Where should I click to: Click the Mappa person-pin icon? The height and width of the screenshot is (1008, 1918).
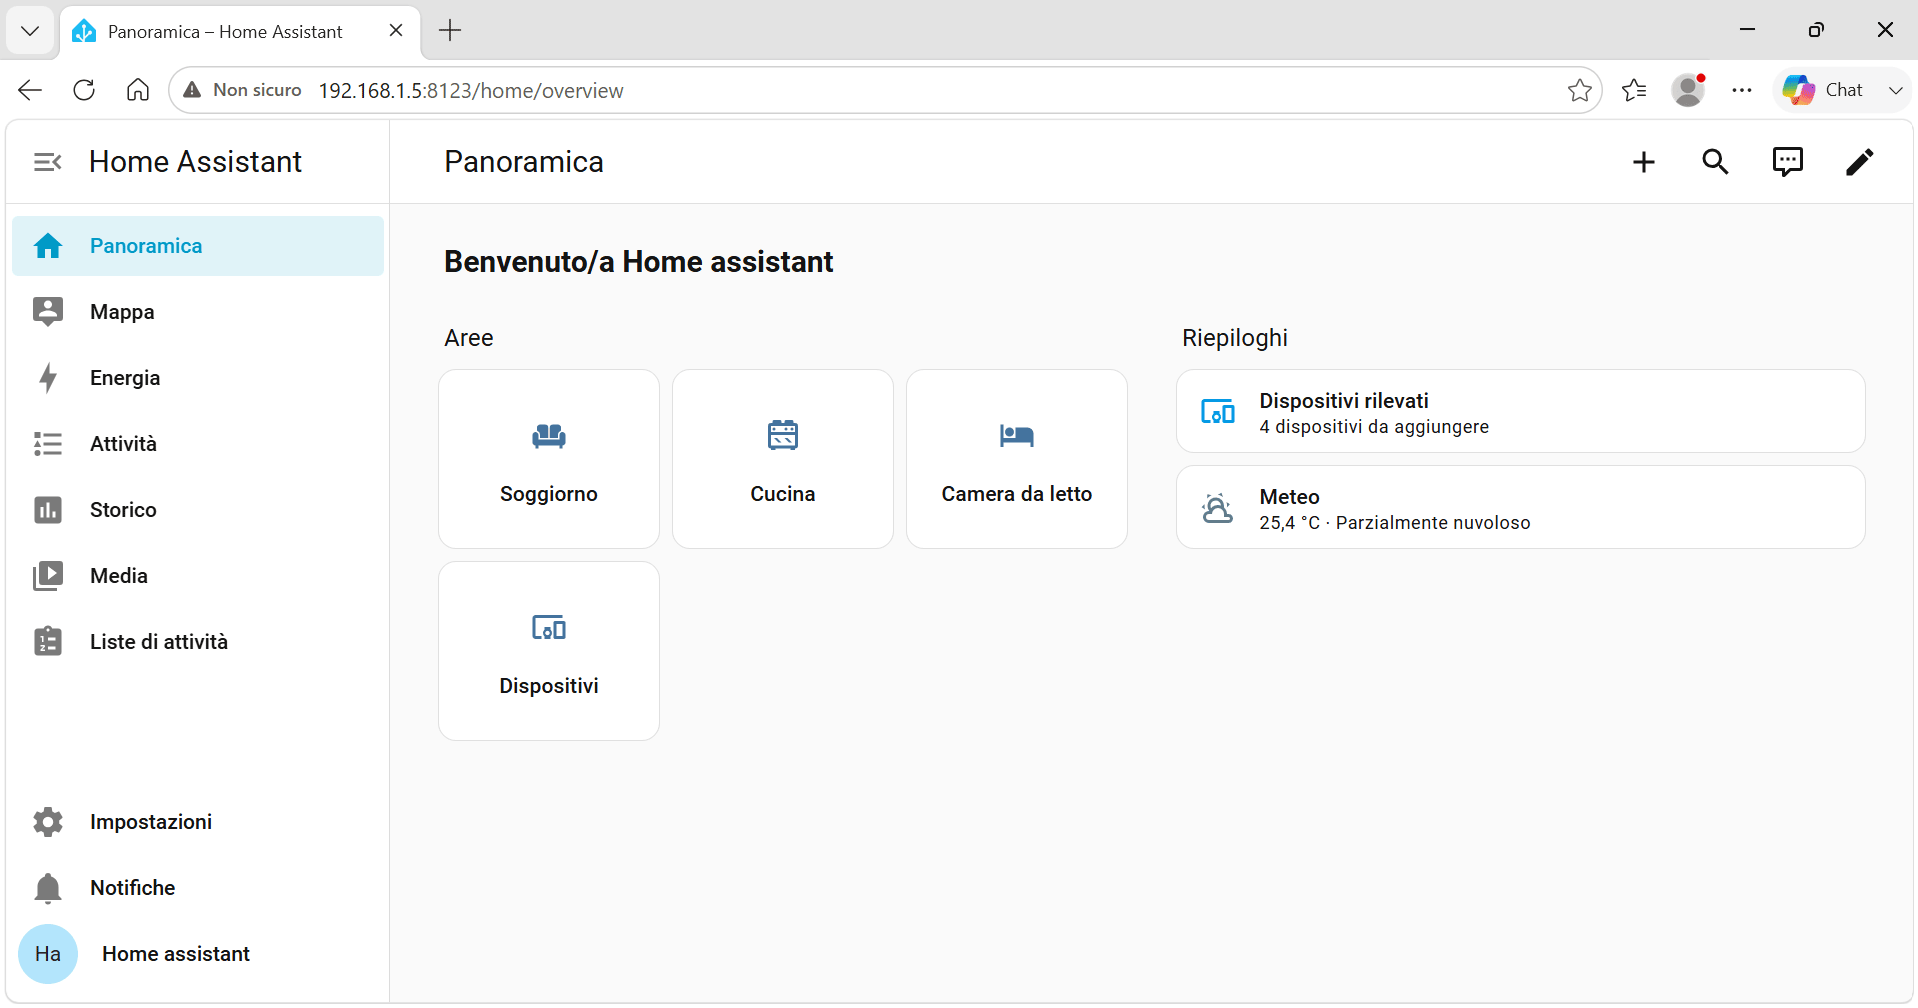tap(48, 312)
